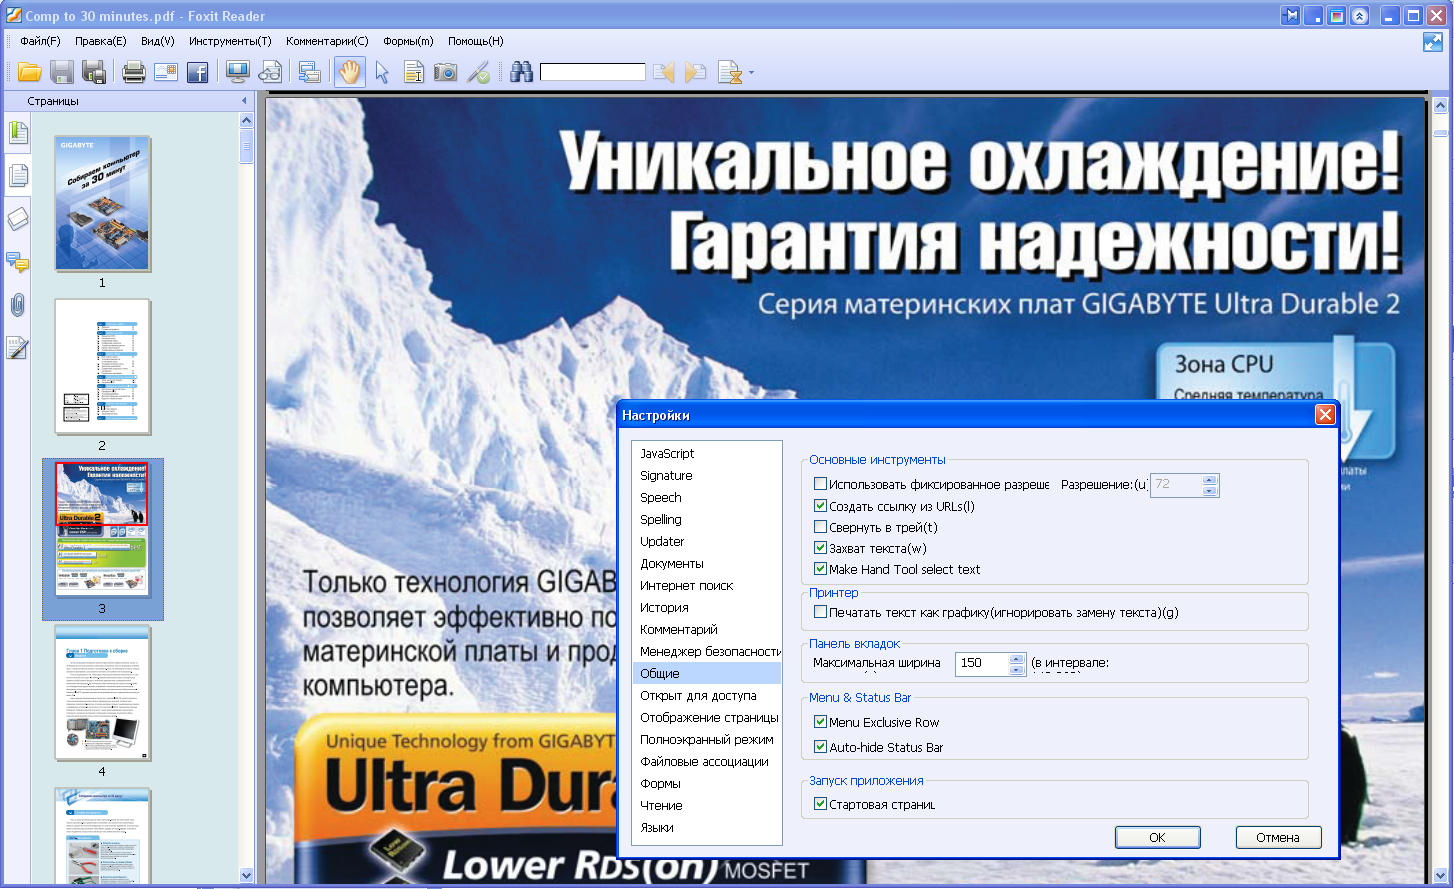Viewport: 1454px width, 889px height.
Task: Increase maximum width spinner value
Action: [1017, 658]
